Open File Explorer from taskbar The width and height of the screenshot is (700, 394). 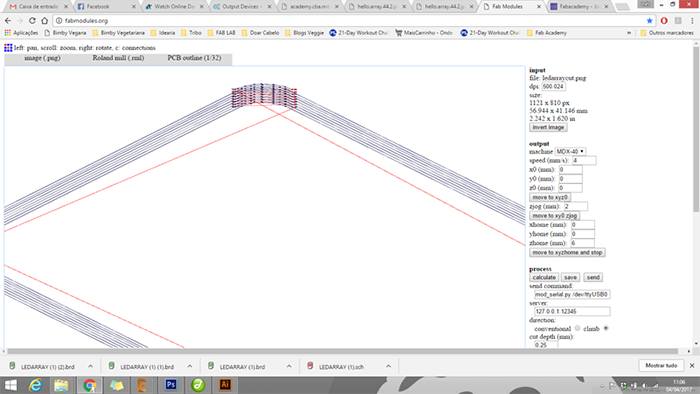point(61,385)
